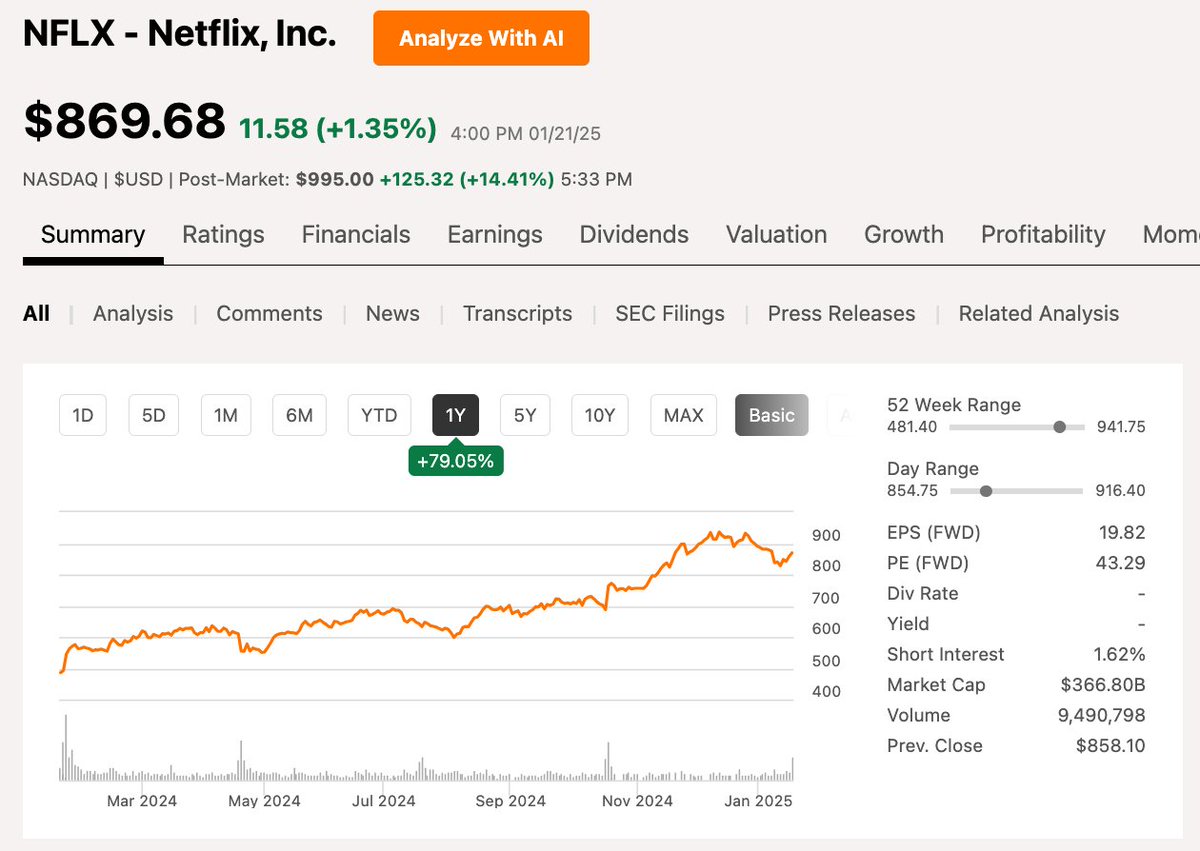This screenshot has height=851, width=1200.
Task: Open the Transcripts section
Action: coord(517,313)
